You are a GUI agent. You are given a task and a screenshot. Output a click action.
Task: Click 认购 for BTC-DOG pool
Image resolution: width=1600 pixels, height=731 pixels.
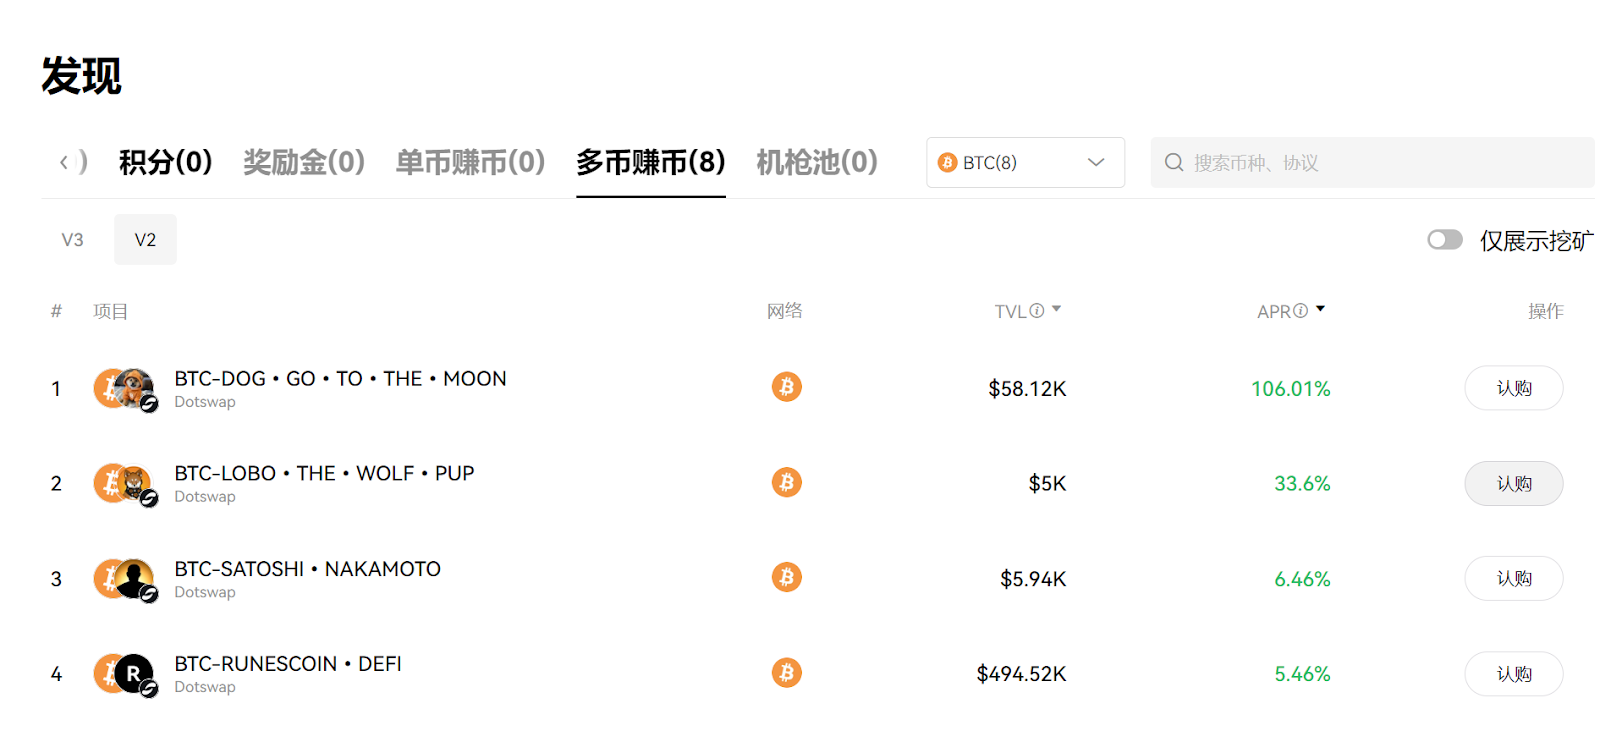(1513, 388)
